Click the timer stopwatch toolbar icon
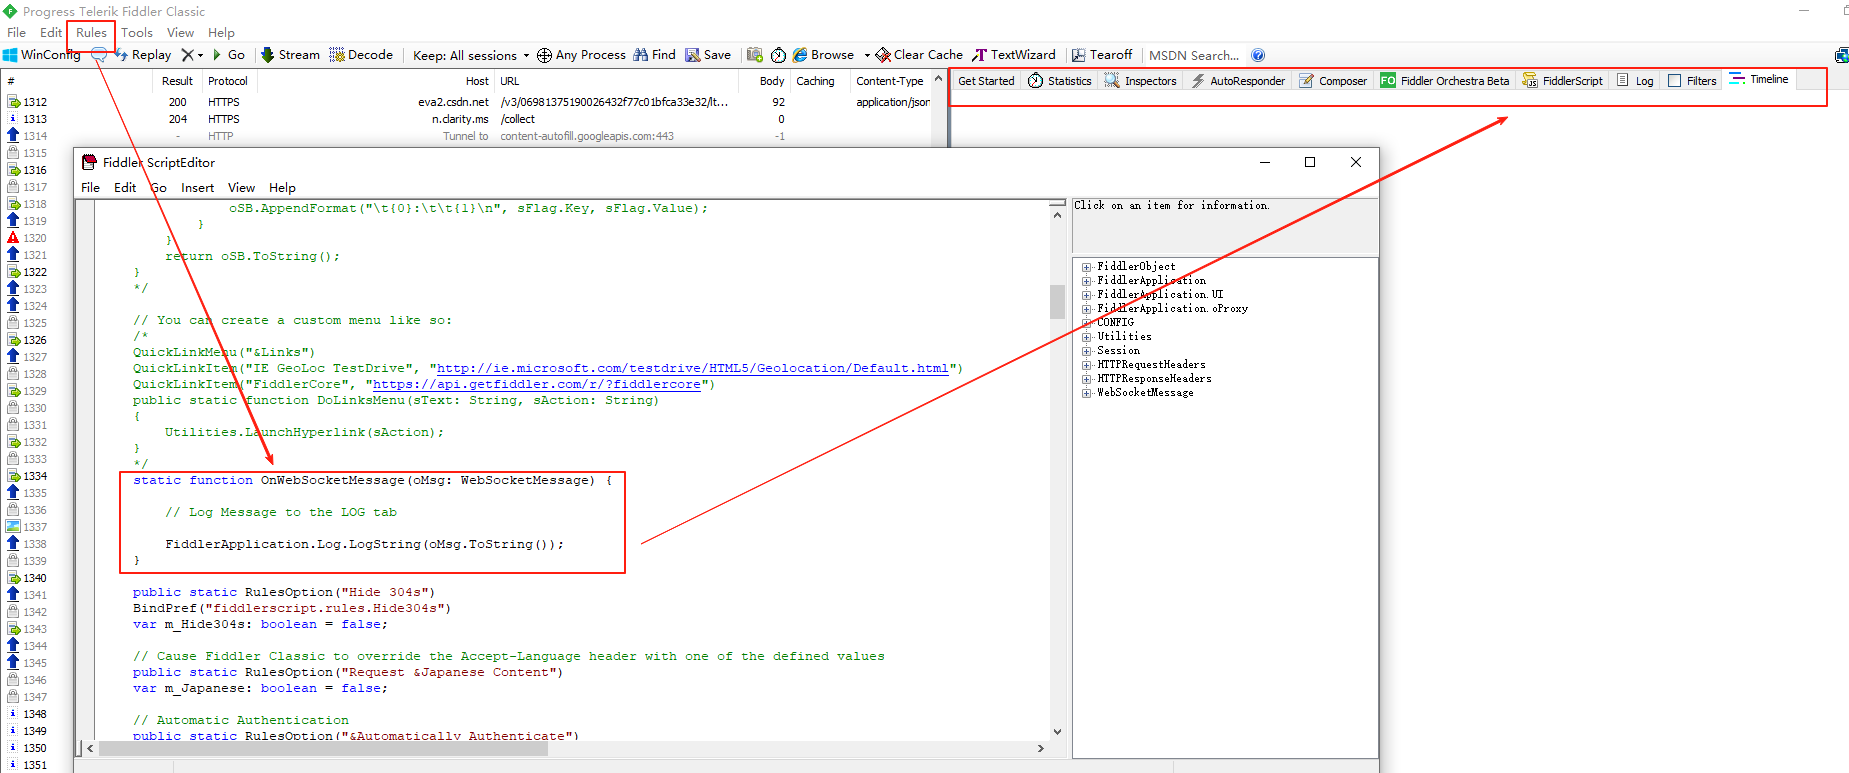This screenshot has height=773, width=1849. pos(778,55)
